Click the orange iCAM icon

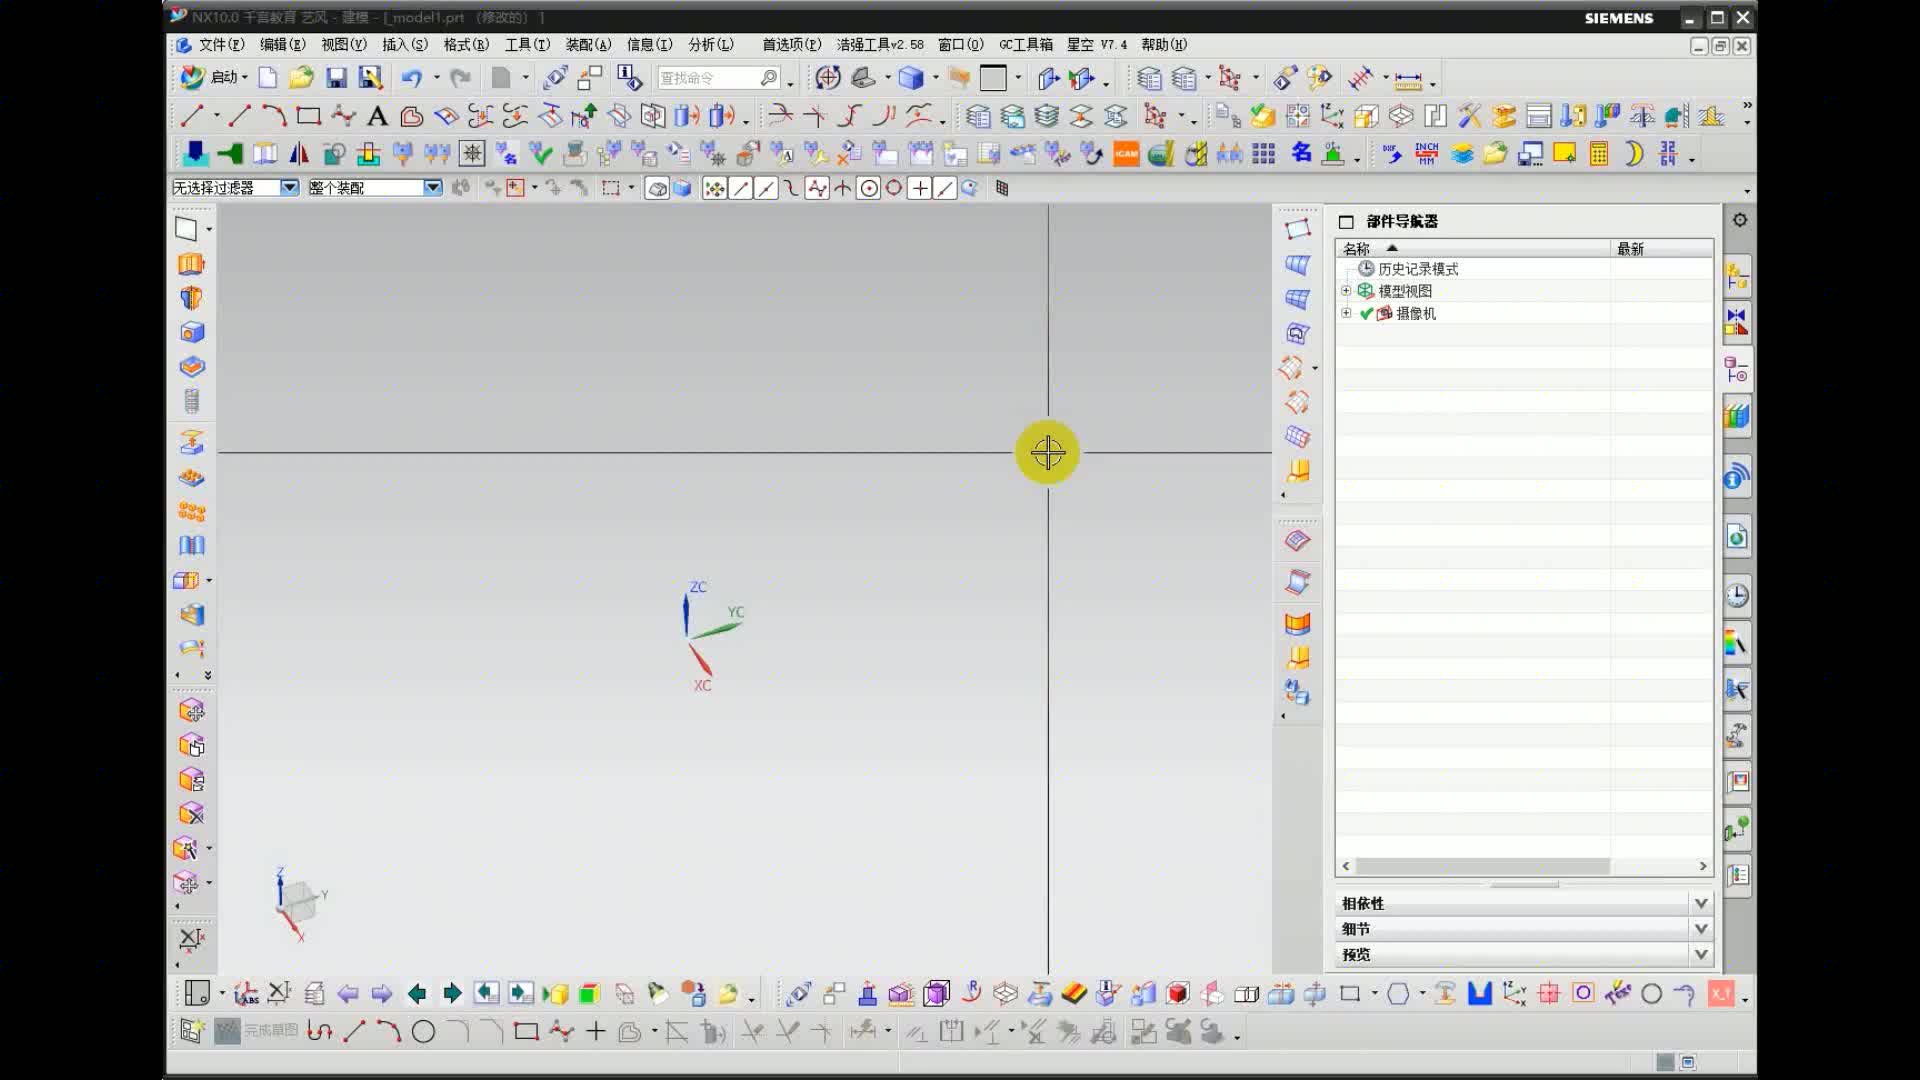[1126, 154]
